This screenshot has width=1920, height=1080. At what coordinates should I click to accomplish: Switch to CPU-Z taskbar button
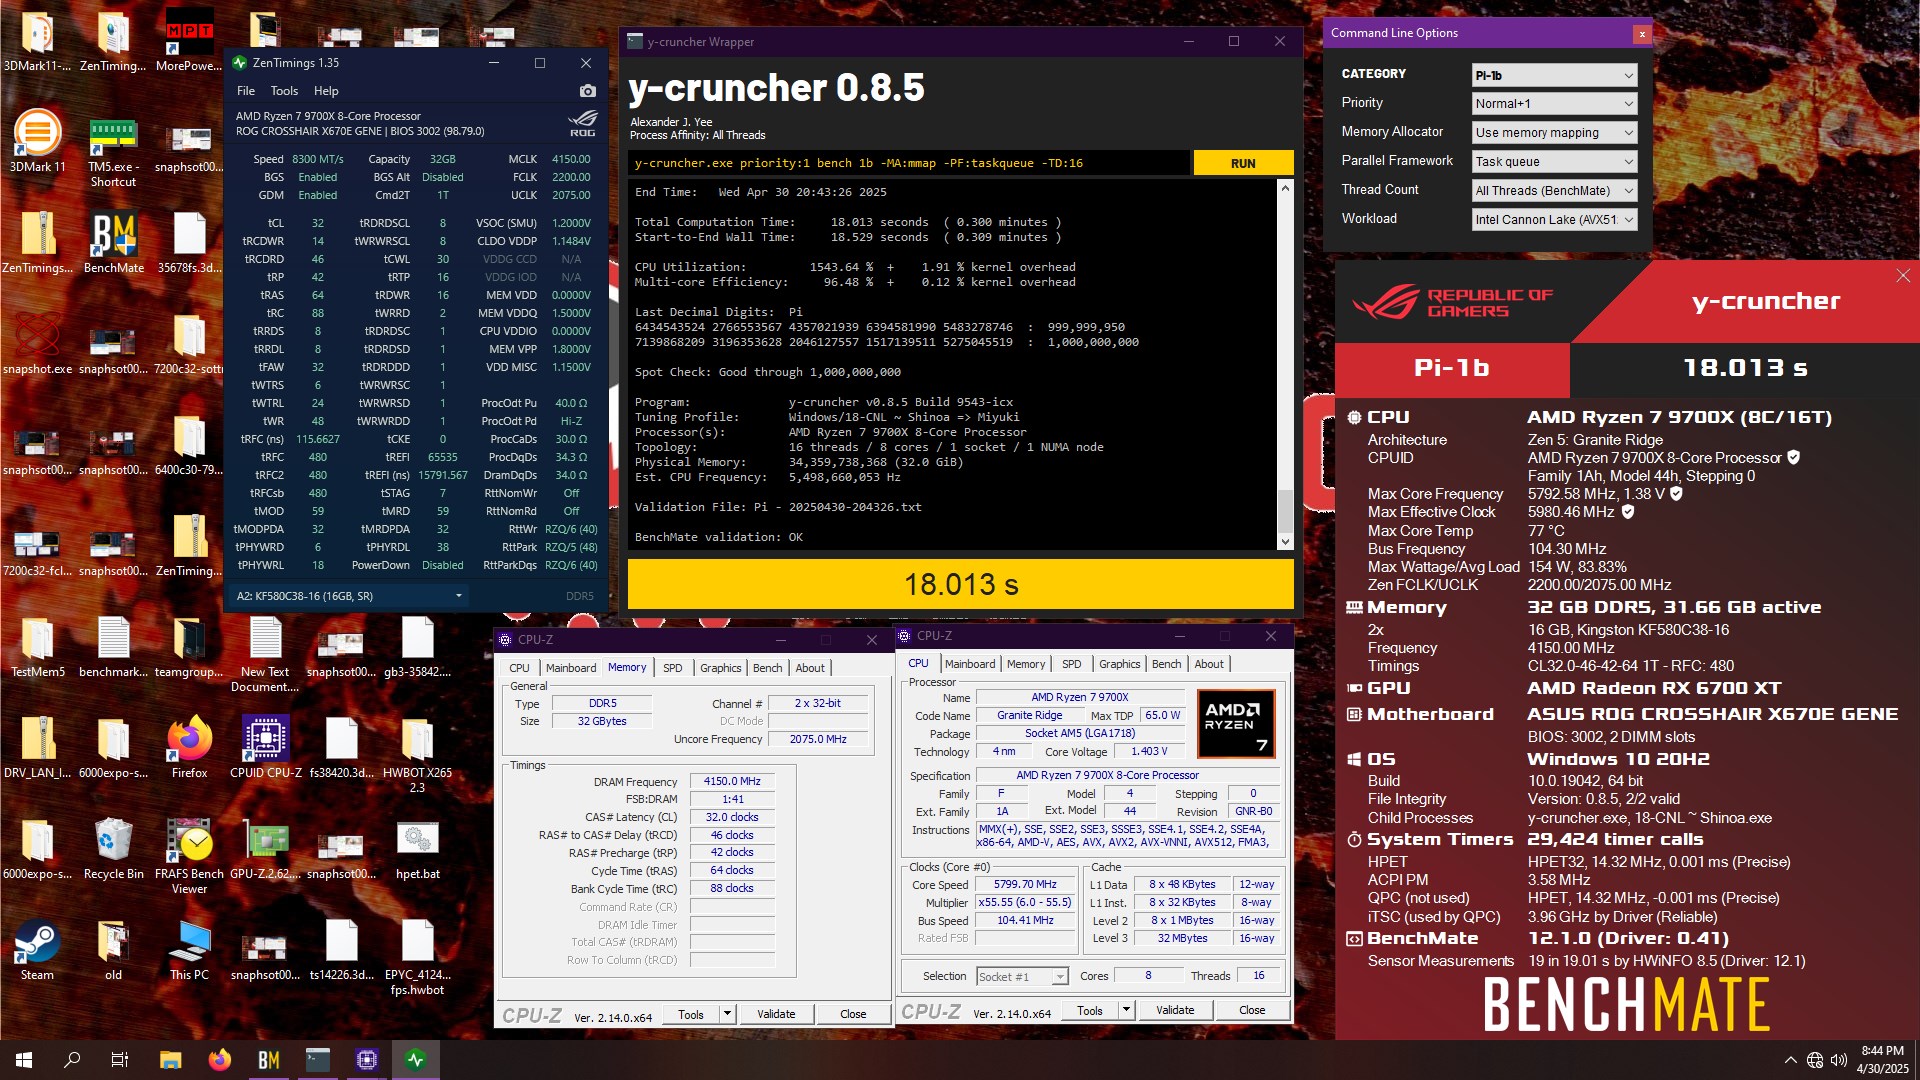[x=366, y=1060]
